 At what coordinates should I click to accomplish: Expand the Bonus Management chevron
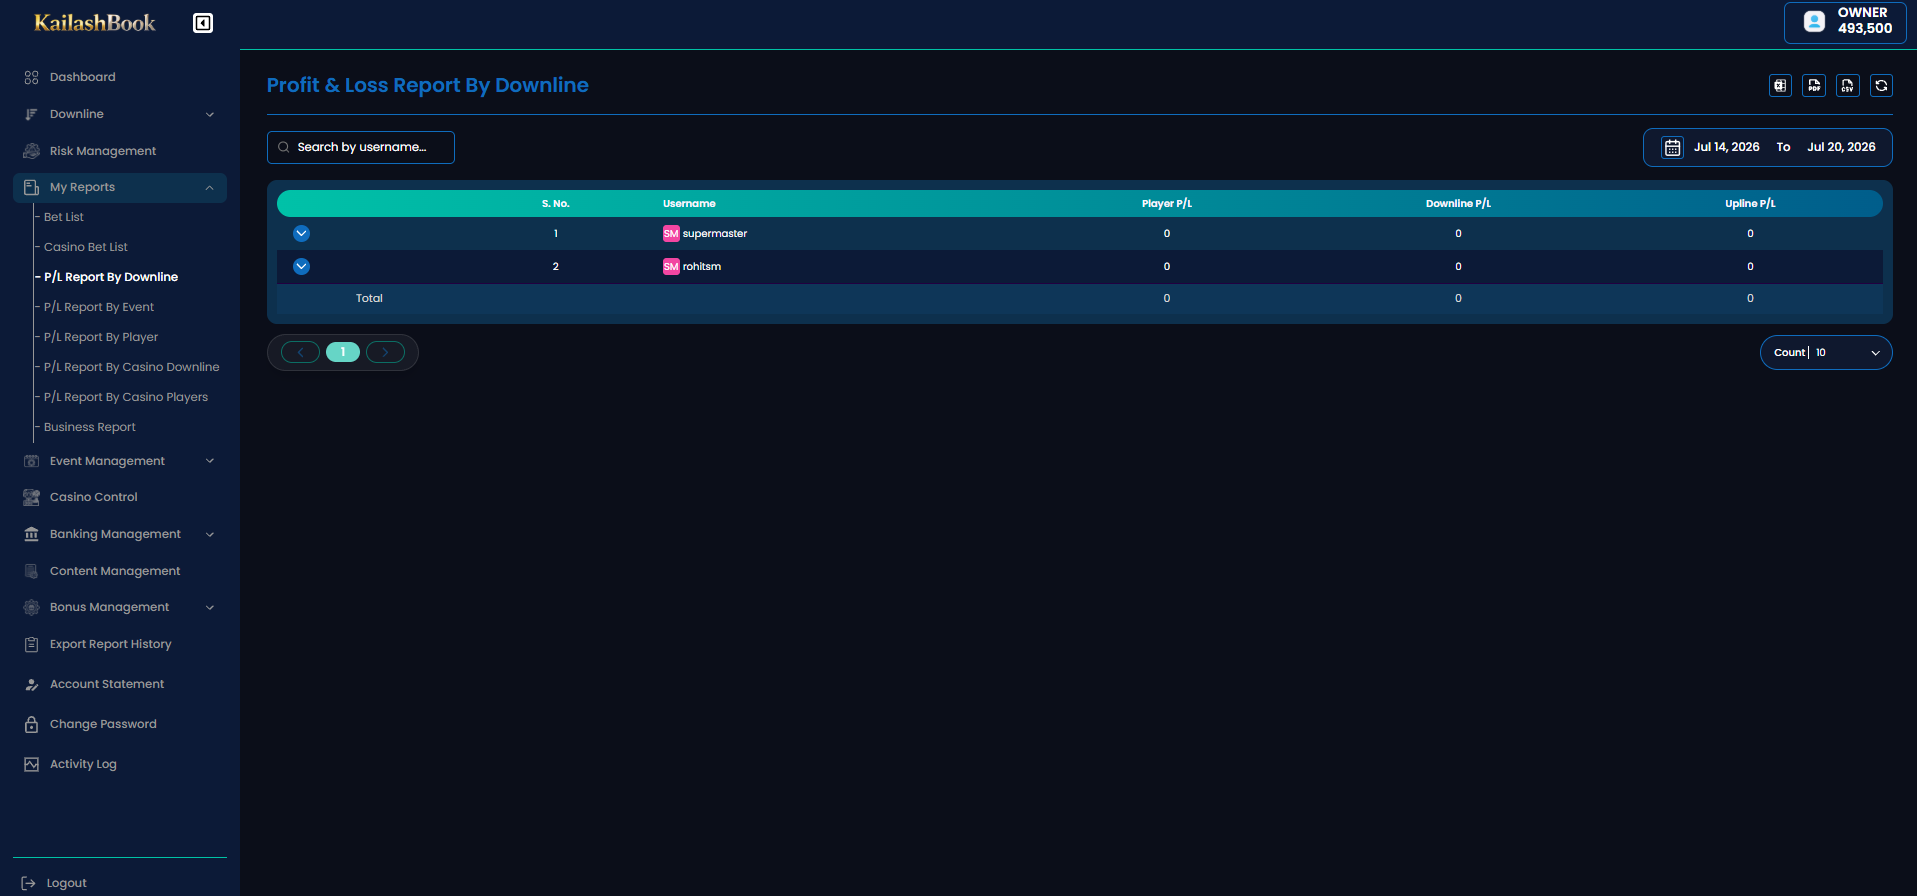pos(210,608)
